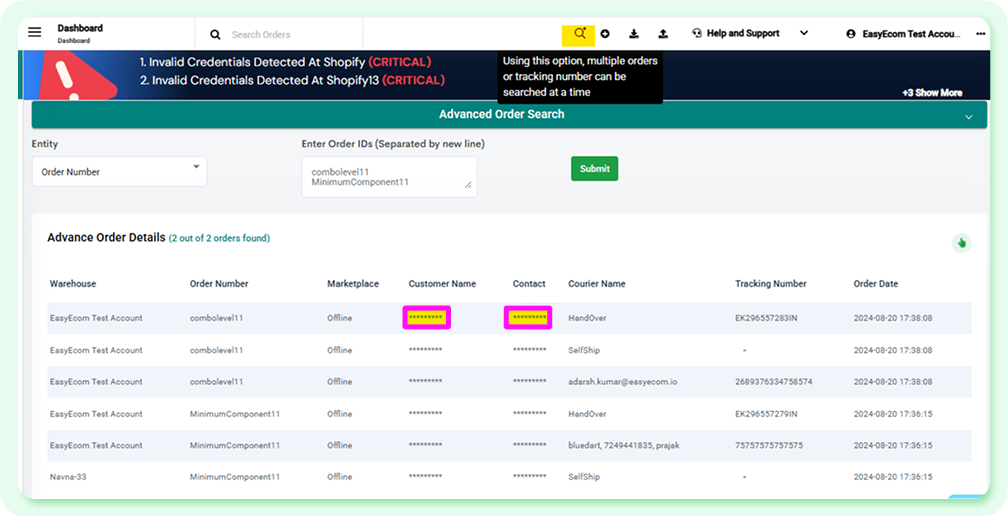The width and height of the screenshot is (1008, 516).
Task: Open the EasyEcom Test Account menu
Action: (x=911, y=34)
